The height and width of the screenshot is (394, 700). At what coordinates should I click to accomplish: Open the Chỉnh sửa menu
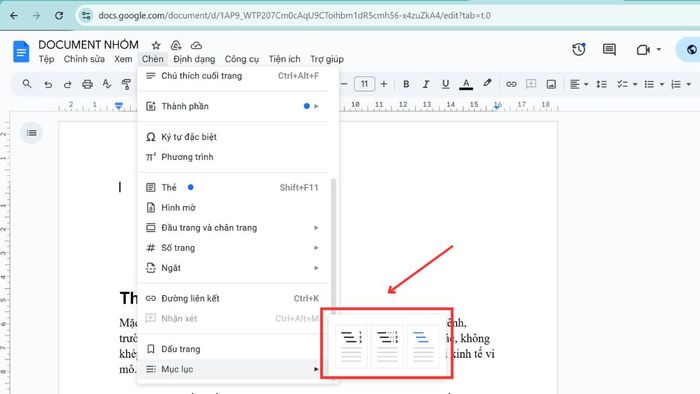[84, 59]
